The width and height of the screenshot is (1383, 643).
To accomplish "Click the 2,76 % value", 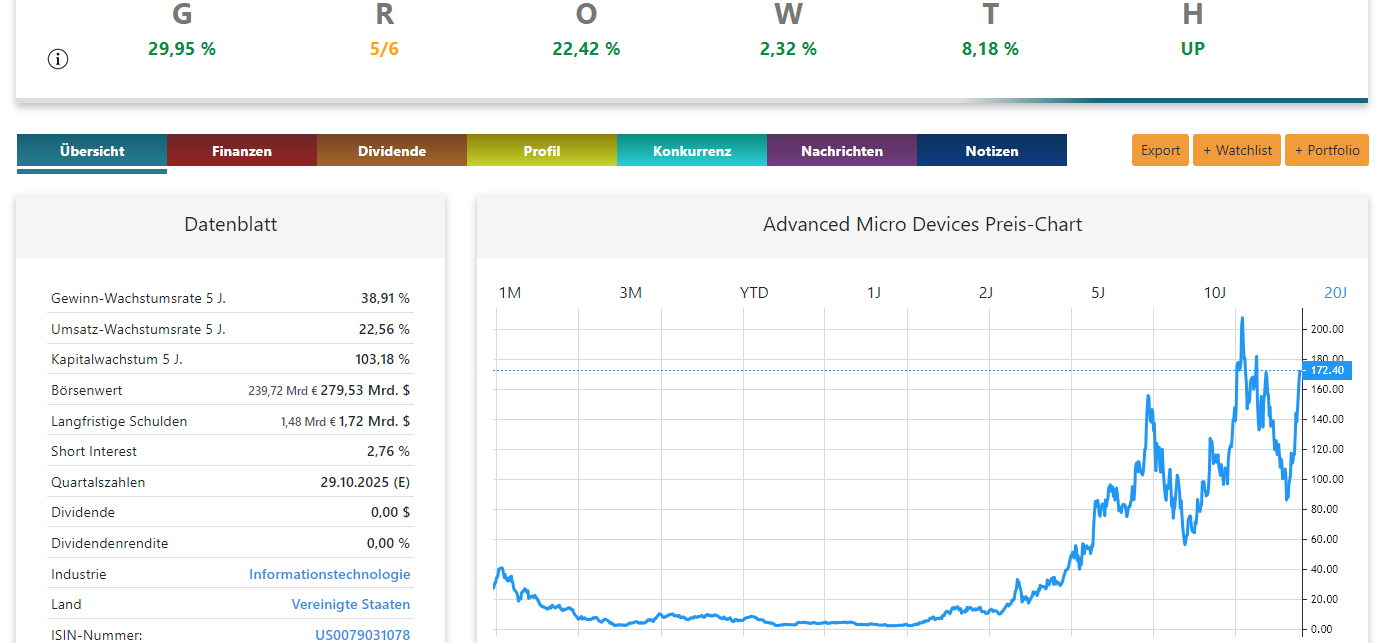I will point(388,451).
